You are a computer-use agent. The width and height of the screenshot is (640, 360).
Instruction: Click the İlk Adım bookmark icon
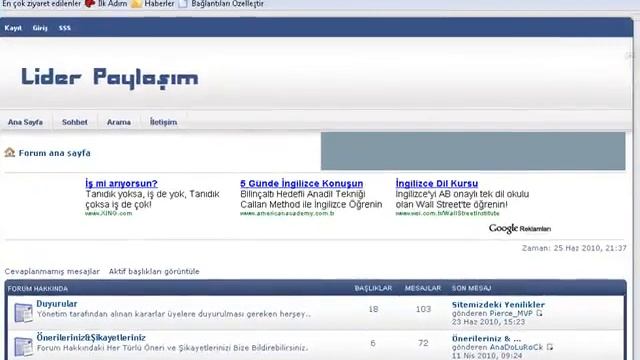[x=90, y=4]
